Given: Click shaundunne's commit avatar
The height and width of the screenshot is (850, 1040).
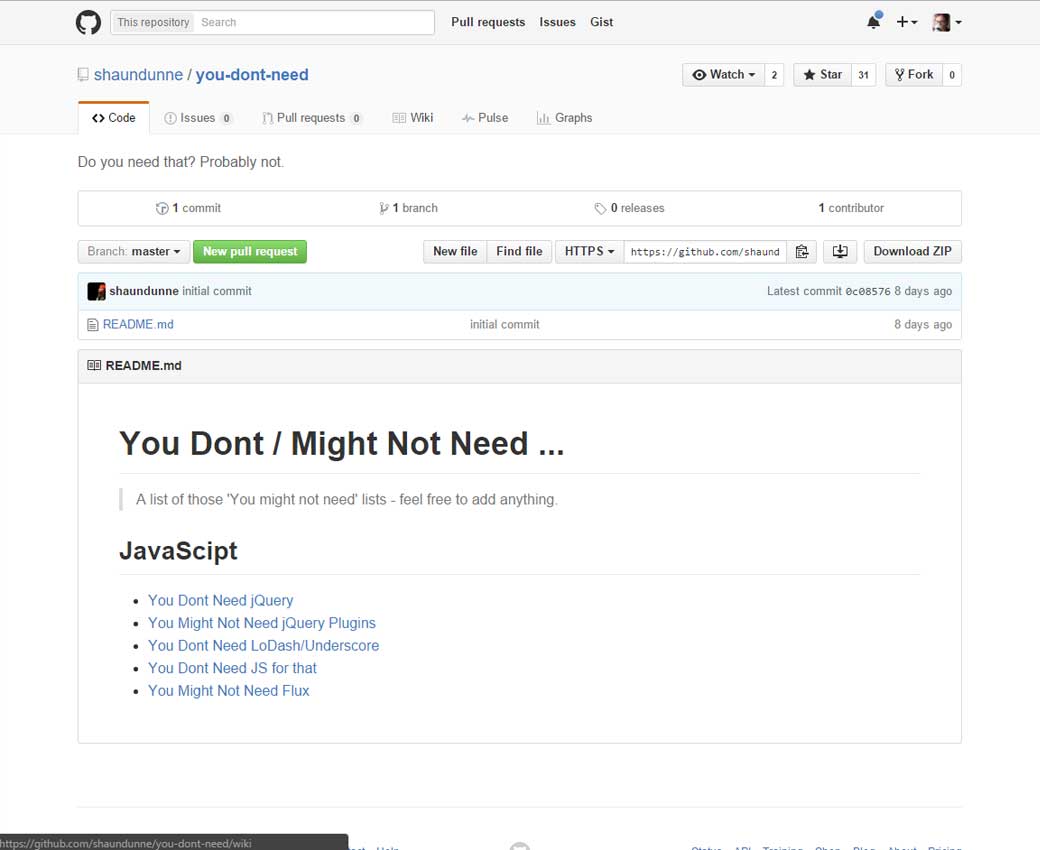Looking at the screenshot, I should tap(96, 291).
